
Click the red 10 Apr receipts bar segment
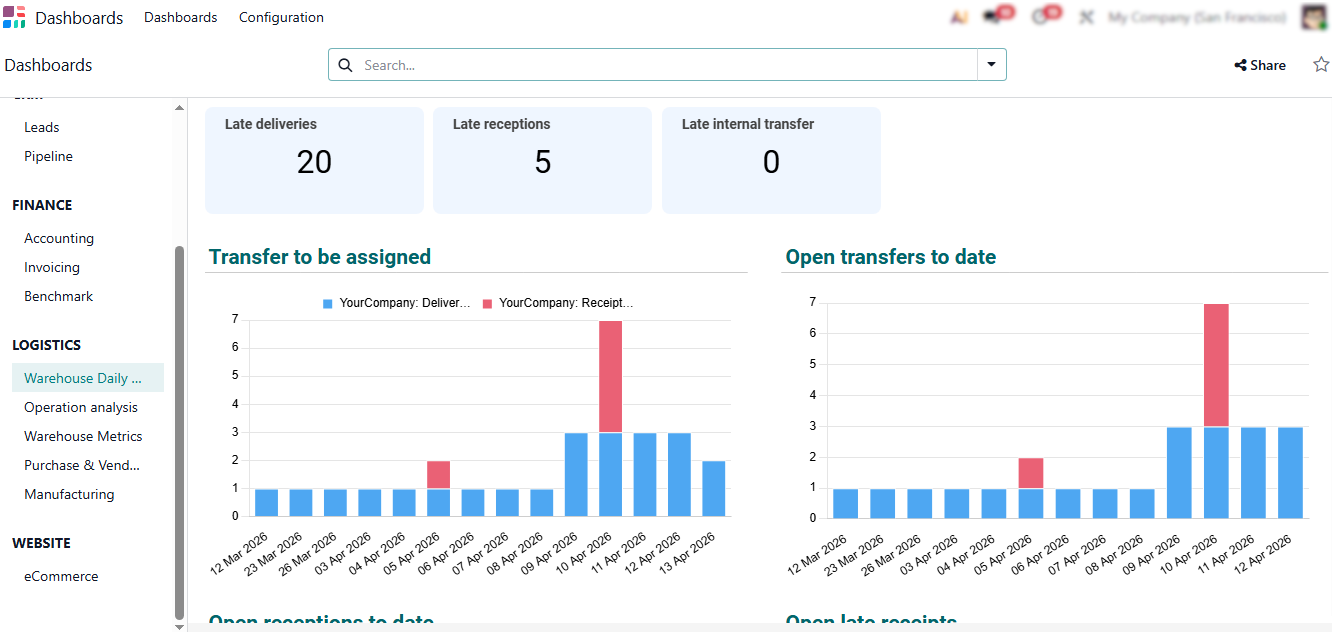pyautogui.click(x=610, y=376)
